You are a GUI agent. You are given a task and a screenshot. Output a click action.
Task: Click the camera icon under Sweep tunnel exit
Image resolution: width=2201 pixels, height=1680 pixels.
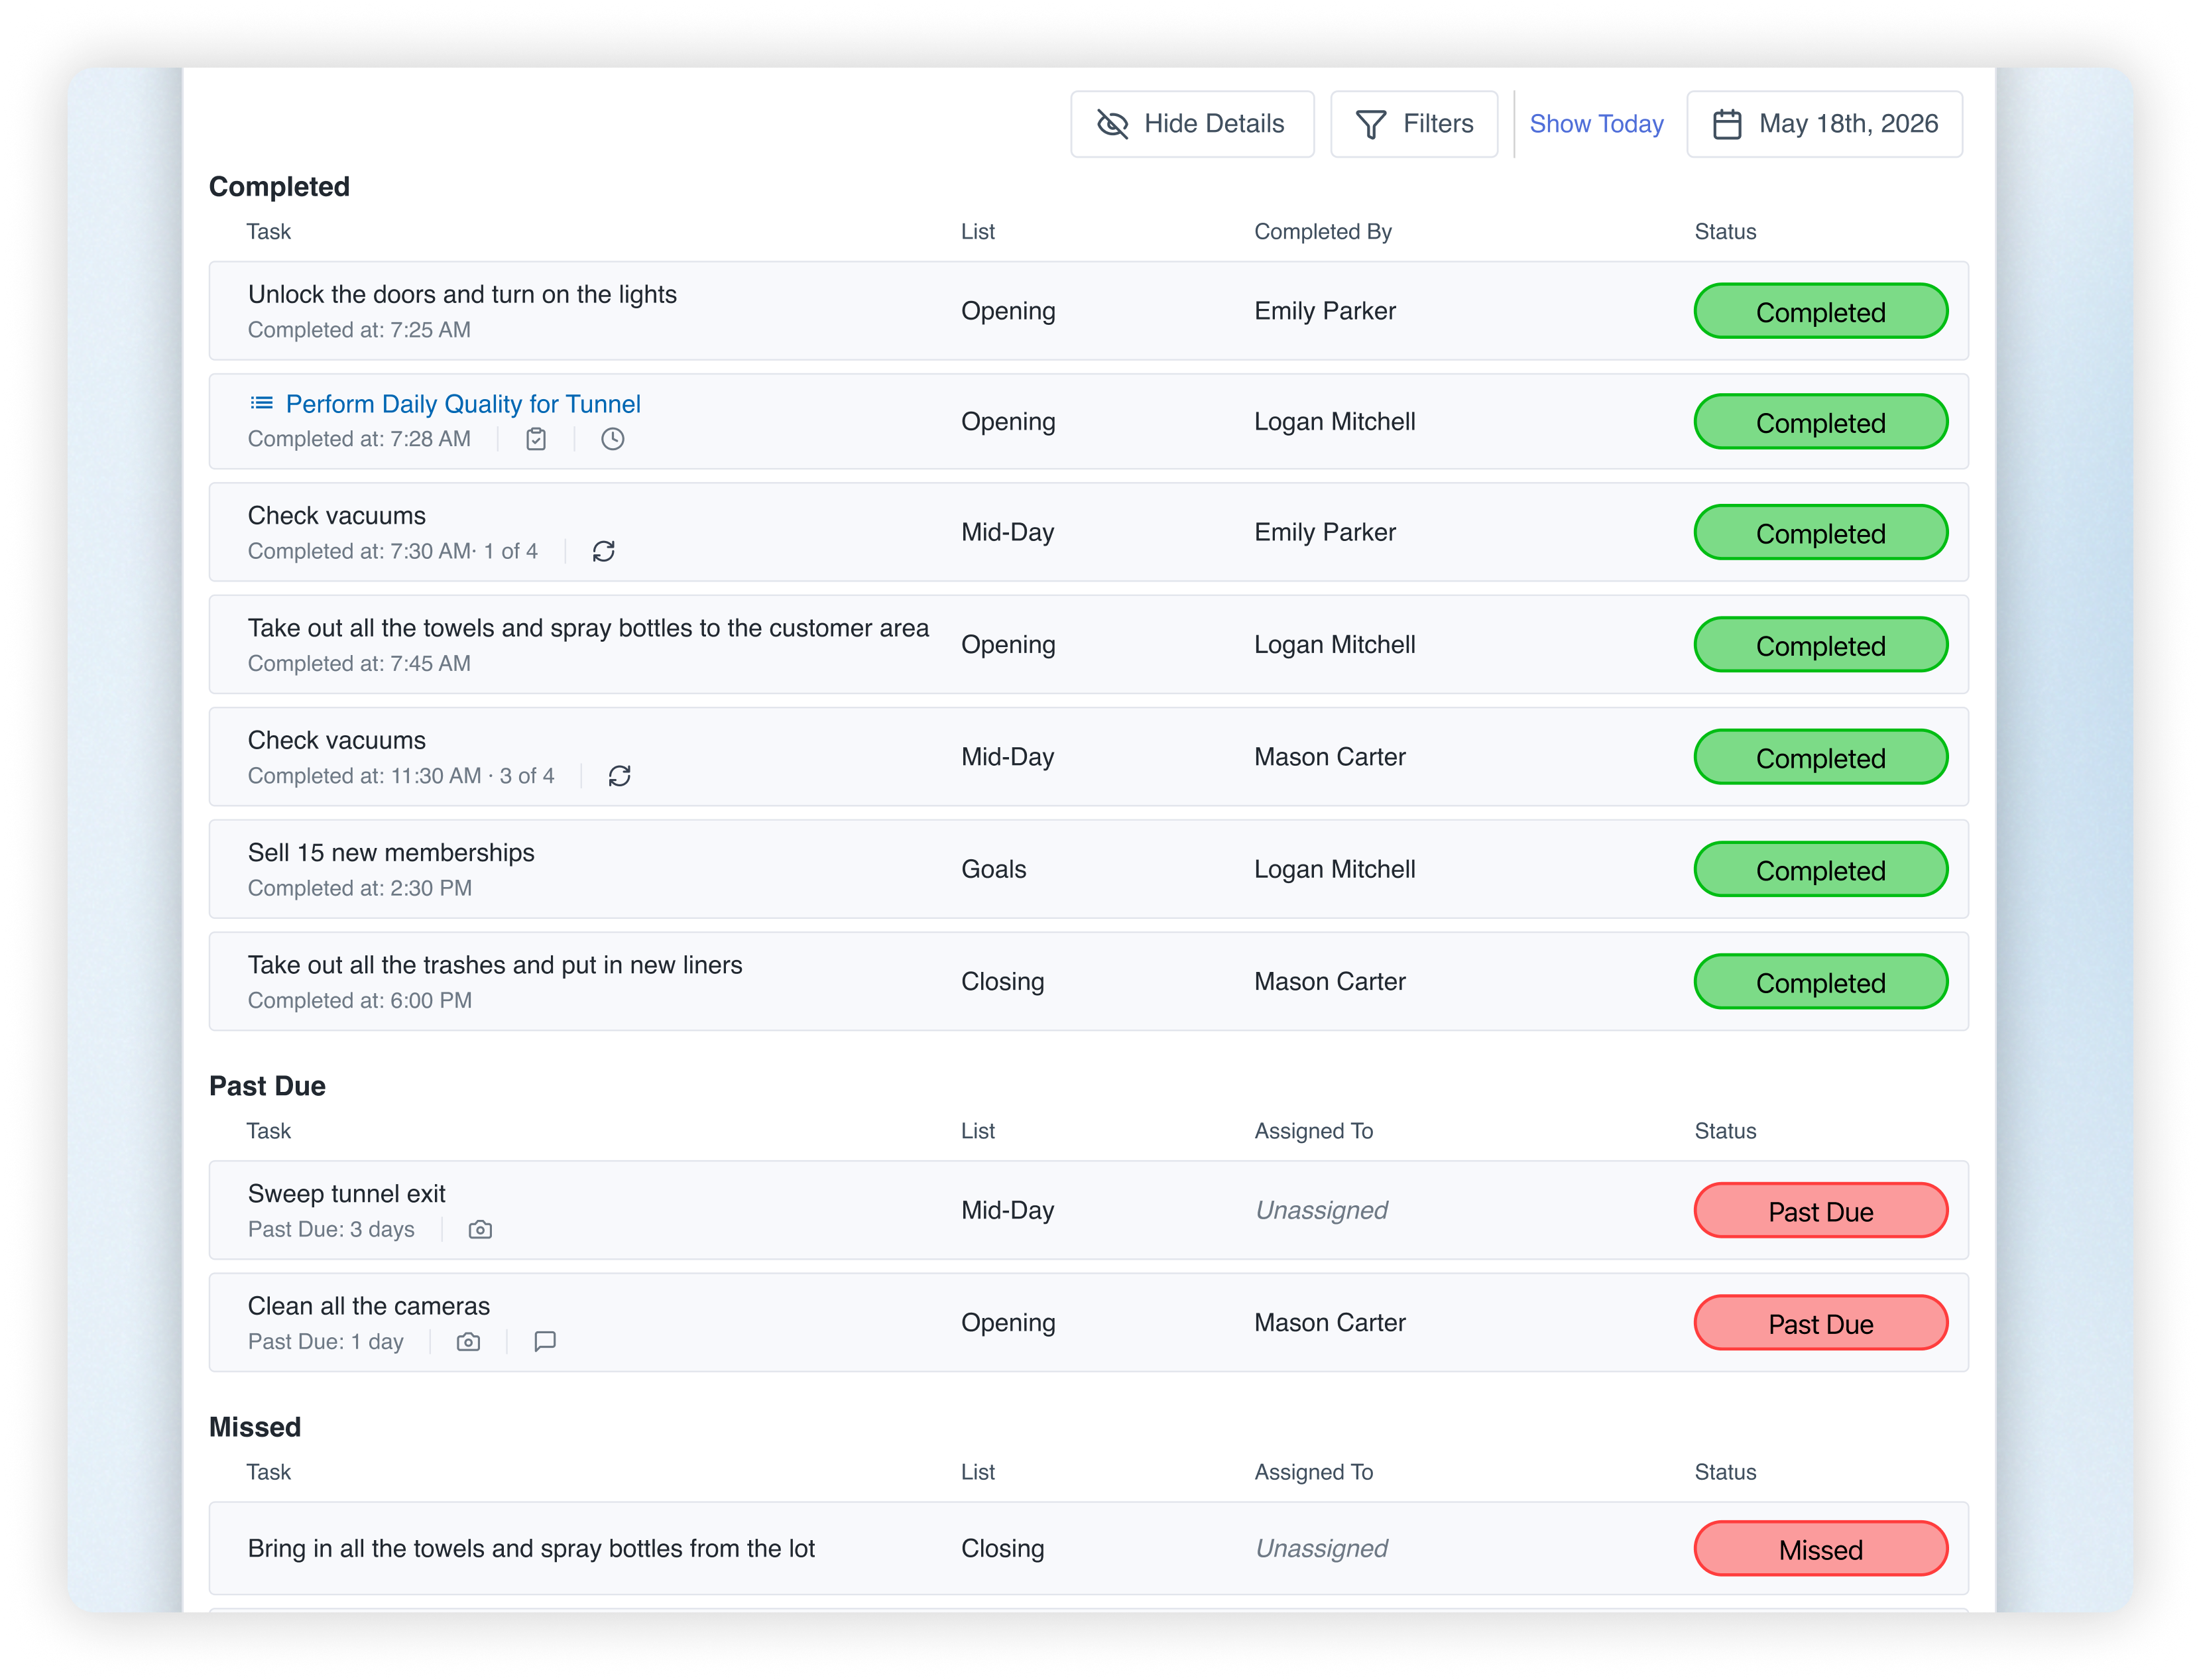pos(480,1229)
